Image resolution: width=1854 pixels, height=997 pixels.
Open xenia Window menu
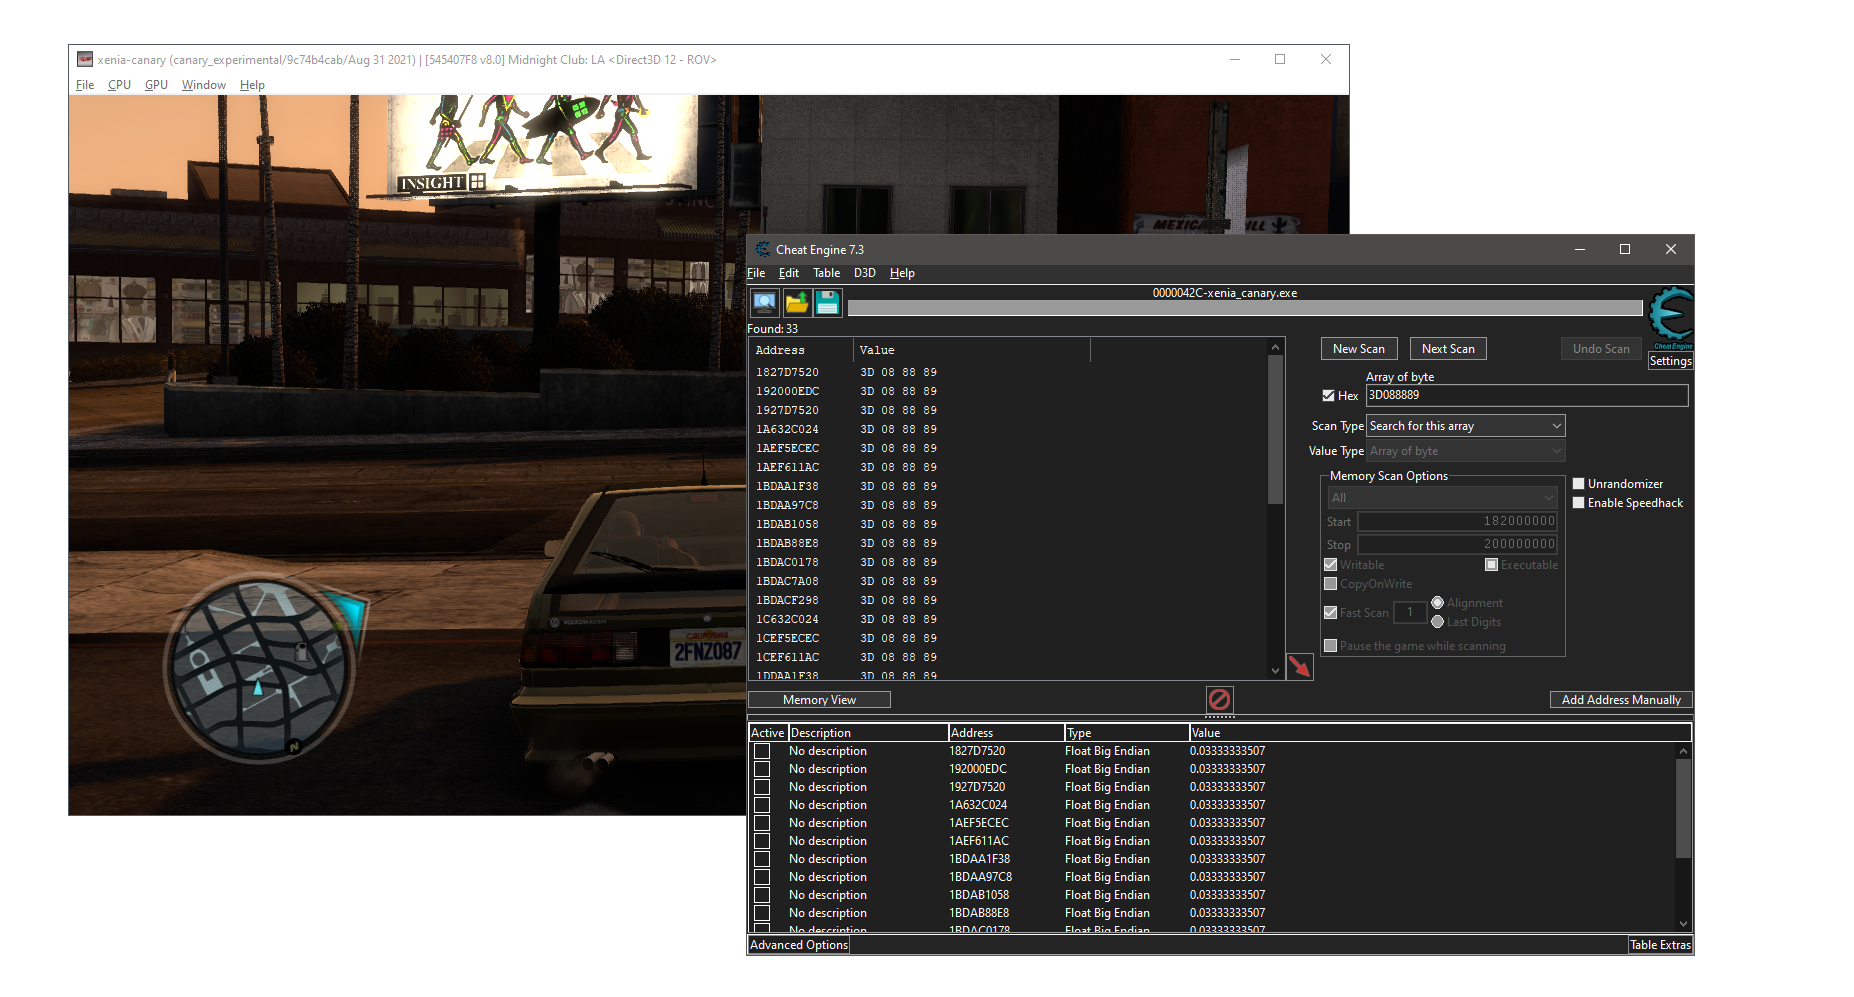point(204,85)
